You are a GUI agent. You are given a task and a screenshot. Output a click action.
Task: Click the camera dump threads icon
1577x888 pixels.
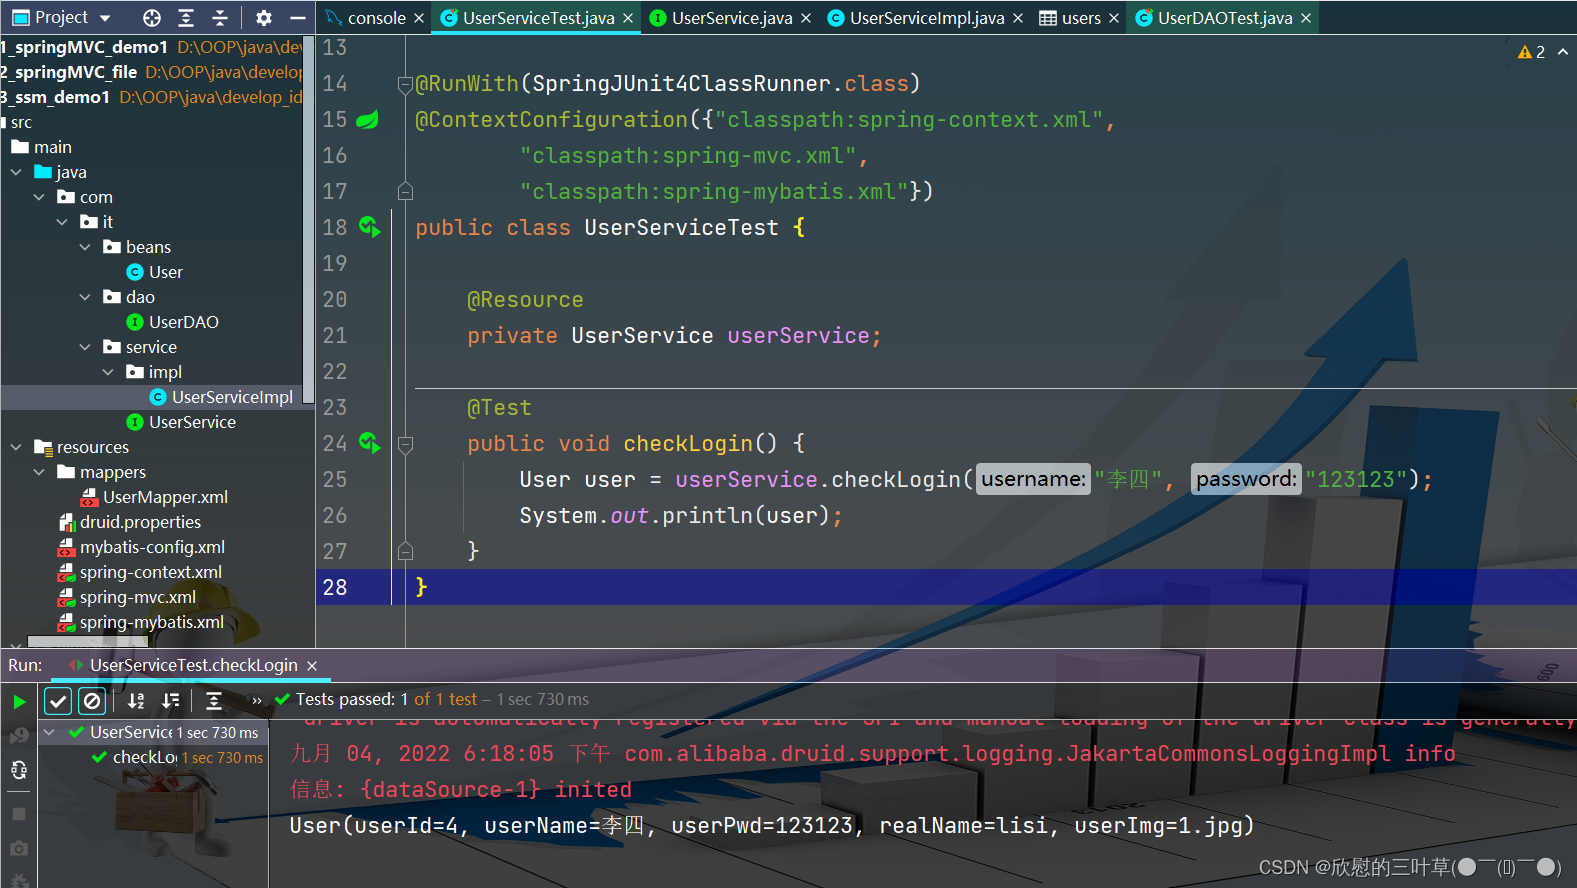(19, 848)
